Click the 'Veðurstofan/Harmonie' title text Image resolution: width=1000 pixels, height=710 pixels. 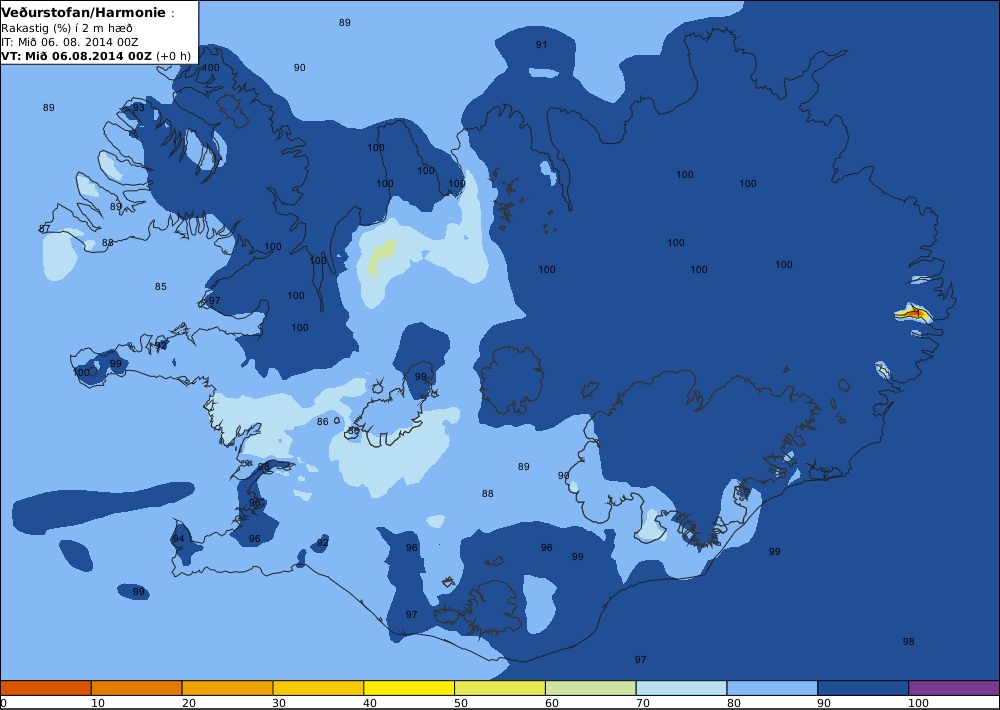coord(84,13)
